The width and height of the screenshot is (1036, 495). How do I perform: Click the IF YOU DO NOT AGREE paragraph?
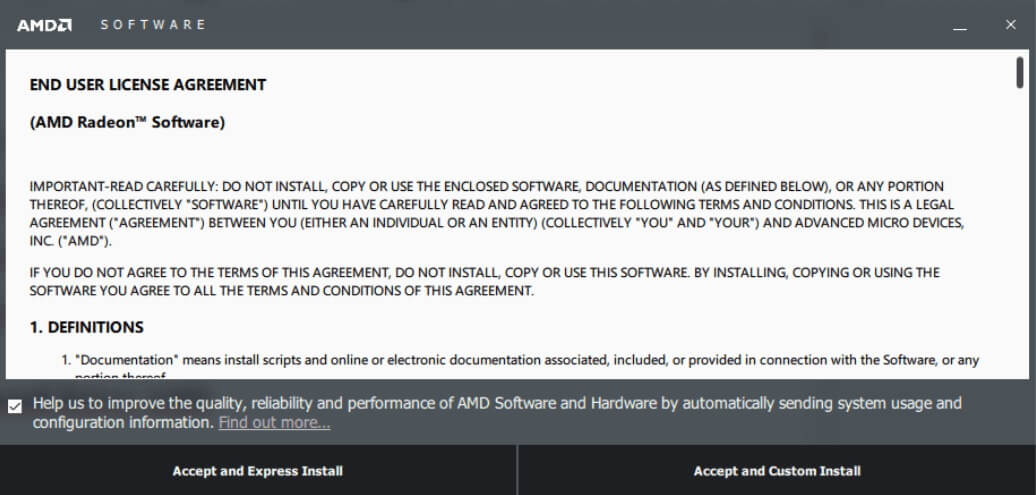(484, 282)
